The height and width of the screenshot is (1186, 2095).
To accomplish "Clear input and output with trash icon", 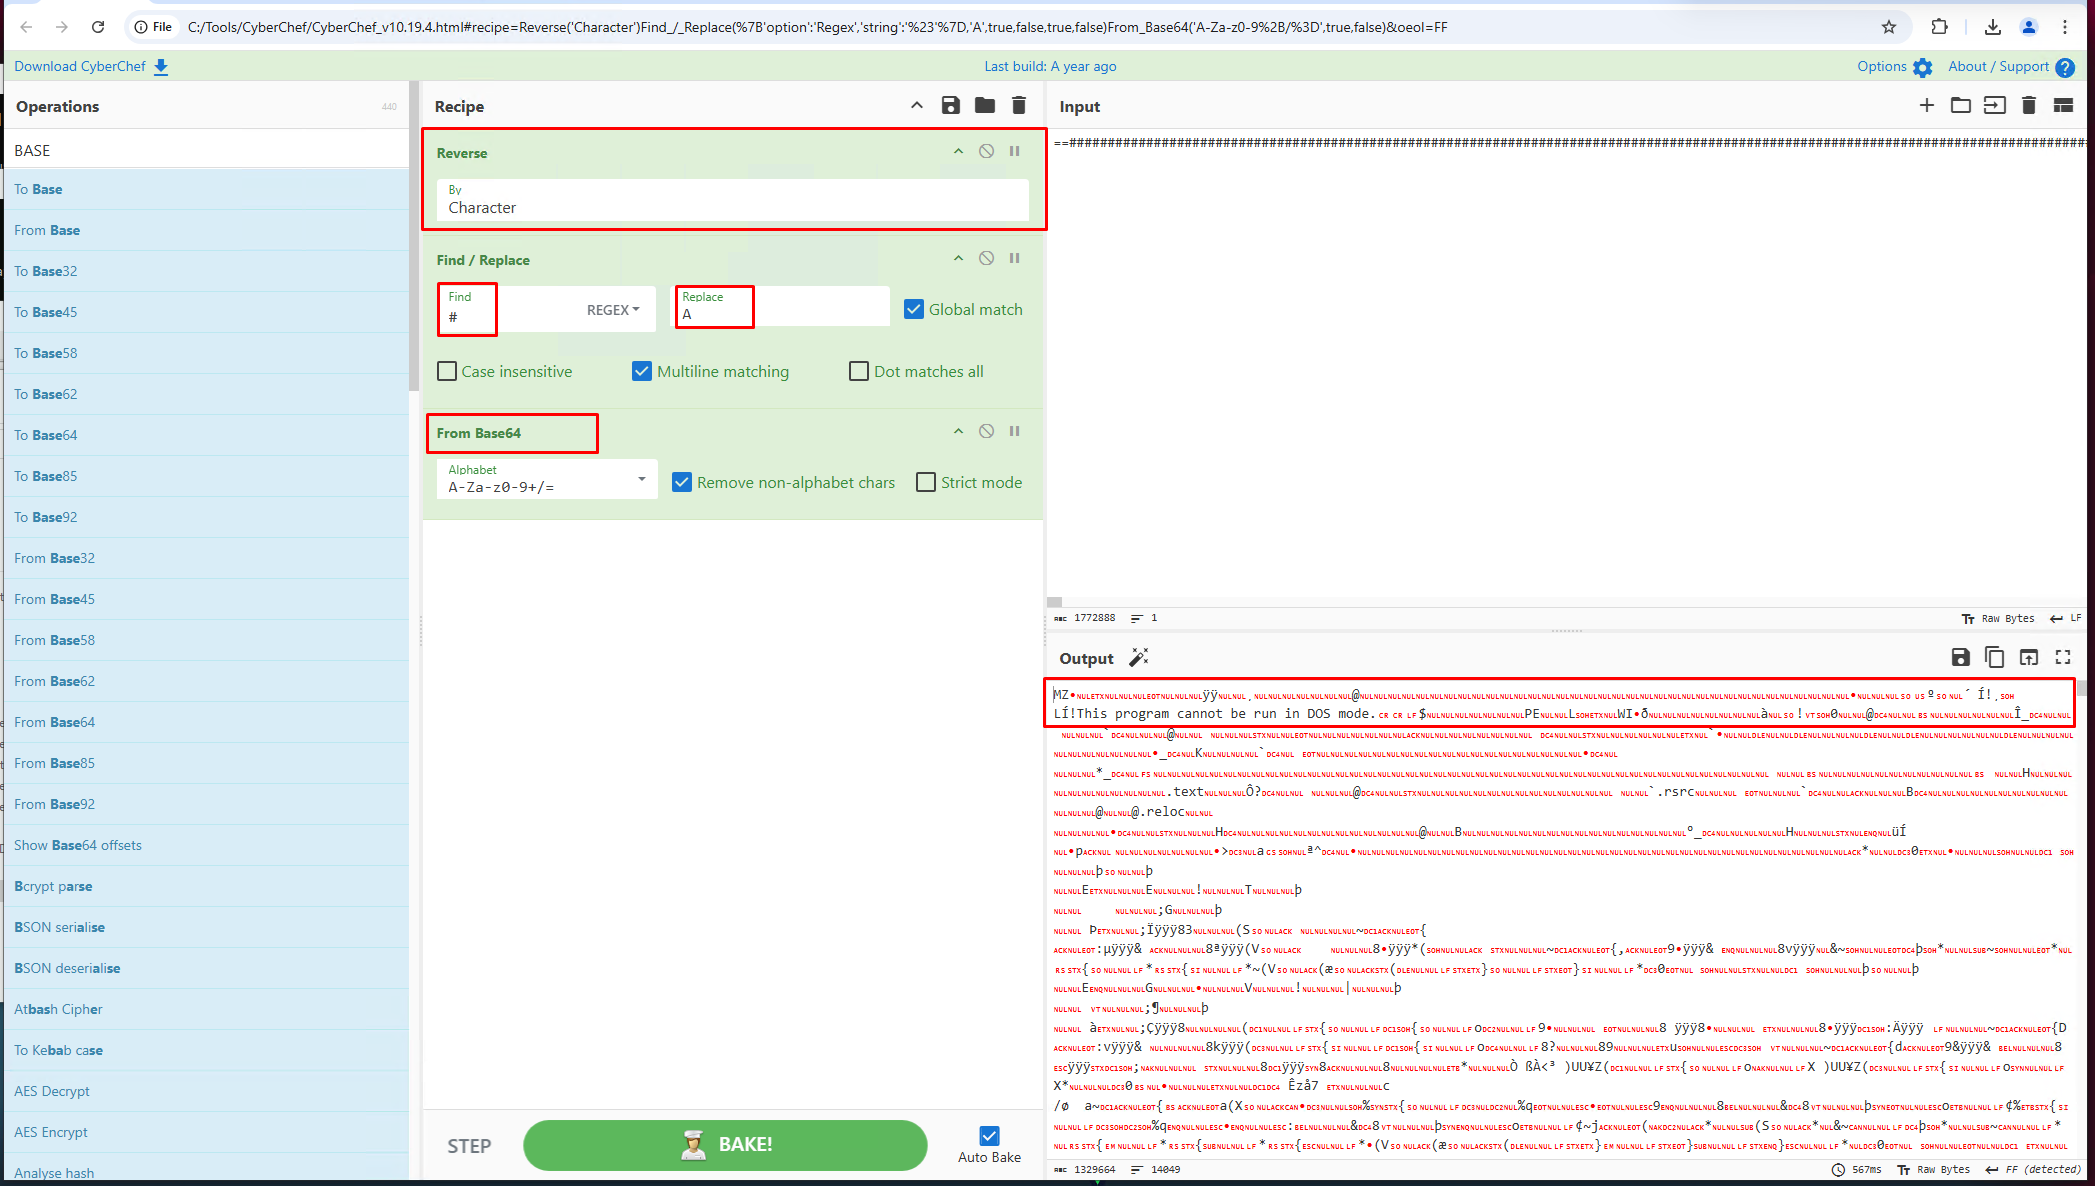I will (x=2029, y=105).
